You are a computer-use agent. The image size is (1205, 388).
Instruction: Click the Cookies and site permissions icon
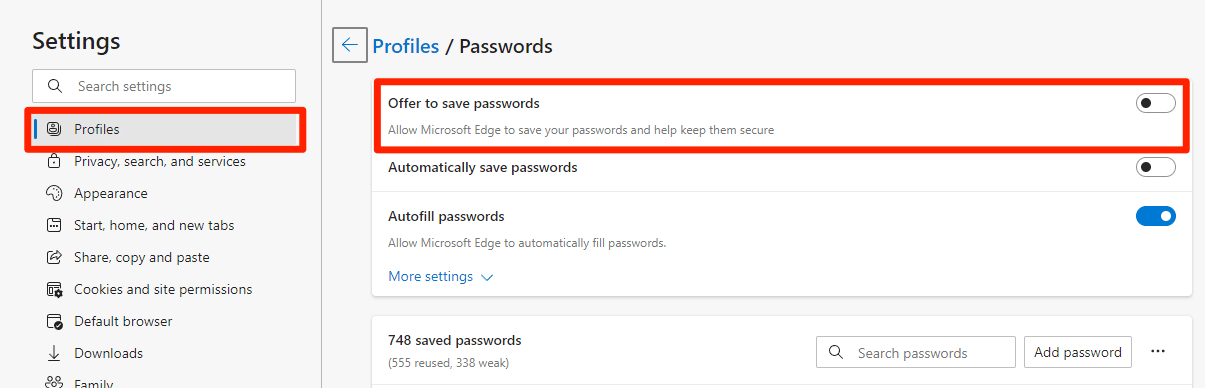pos(55,289)
